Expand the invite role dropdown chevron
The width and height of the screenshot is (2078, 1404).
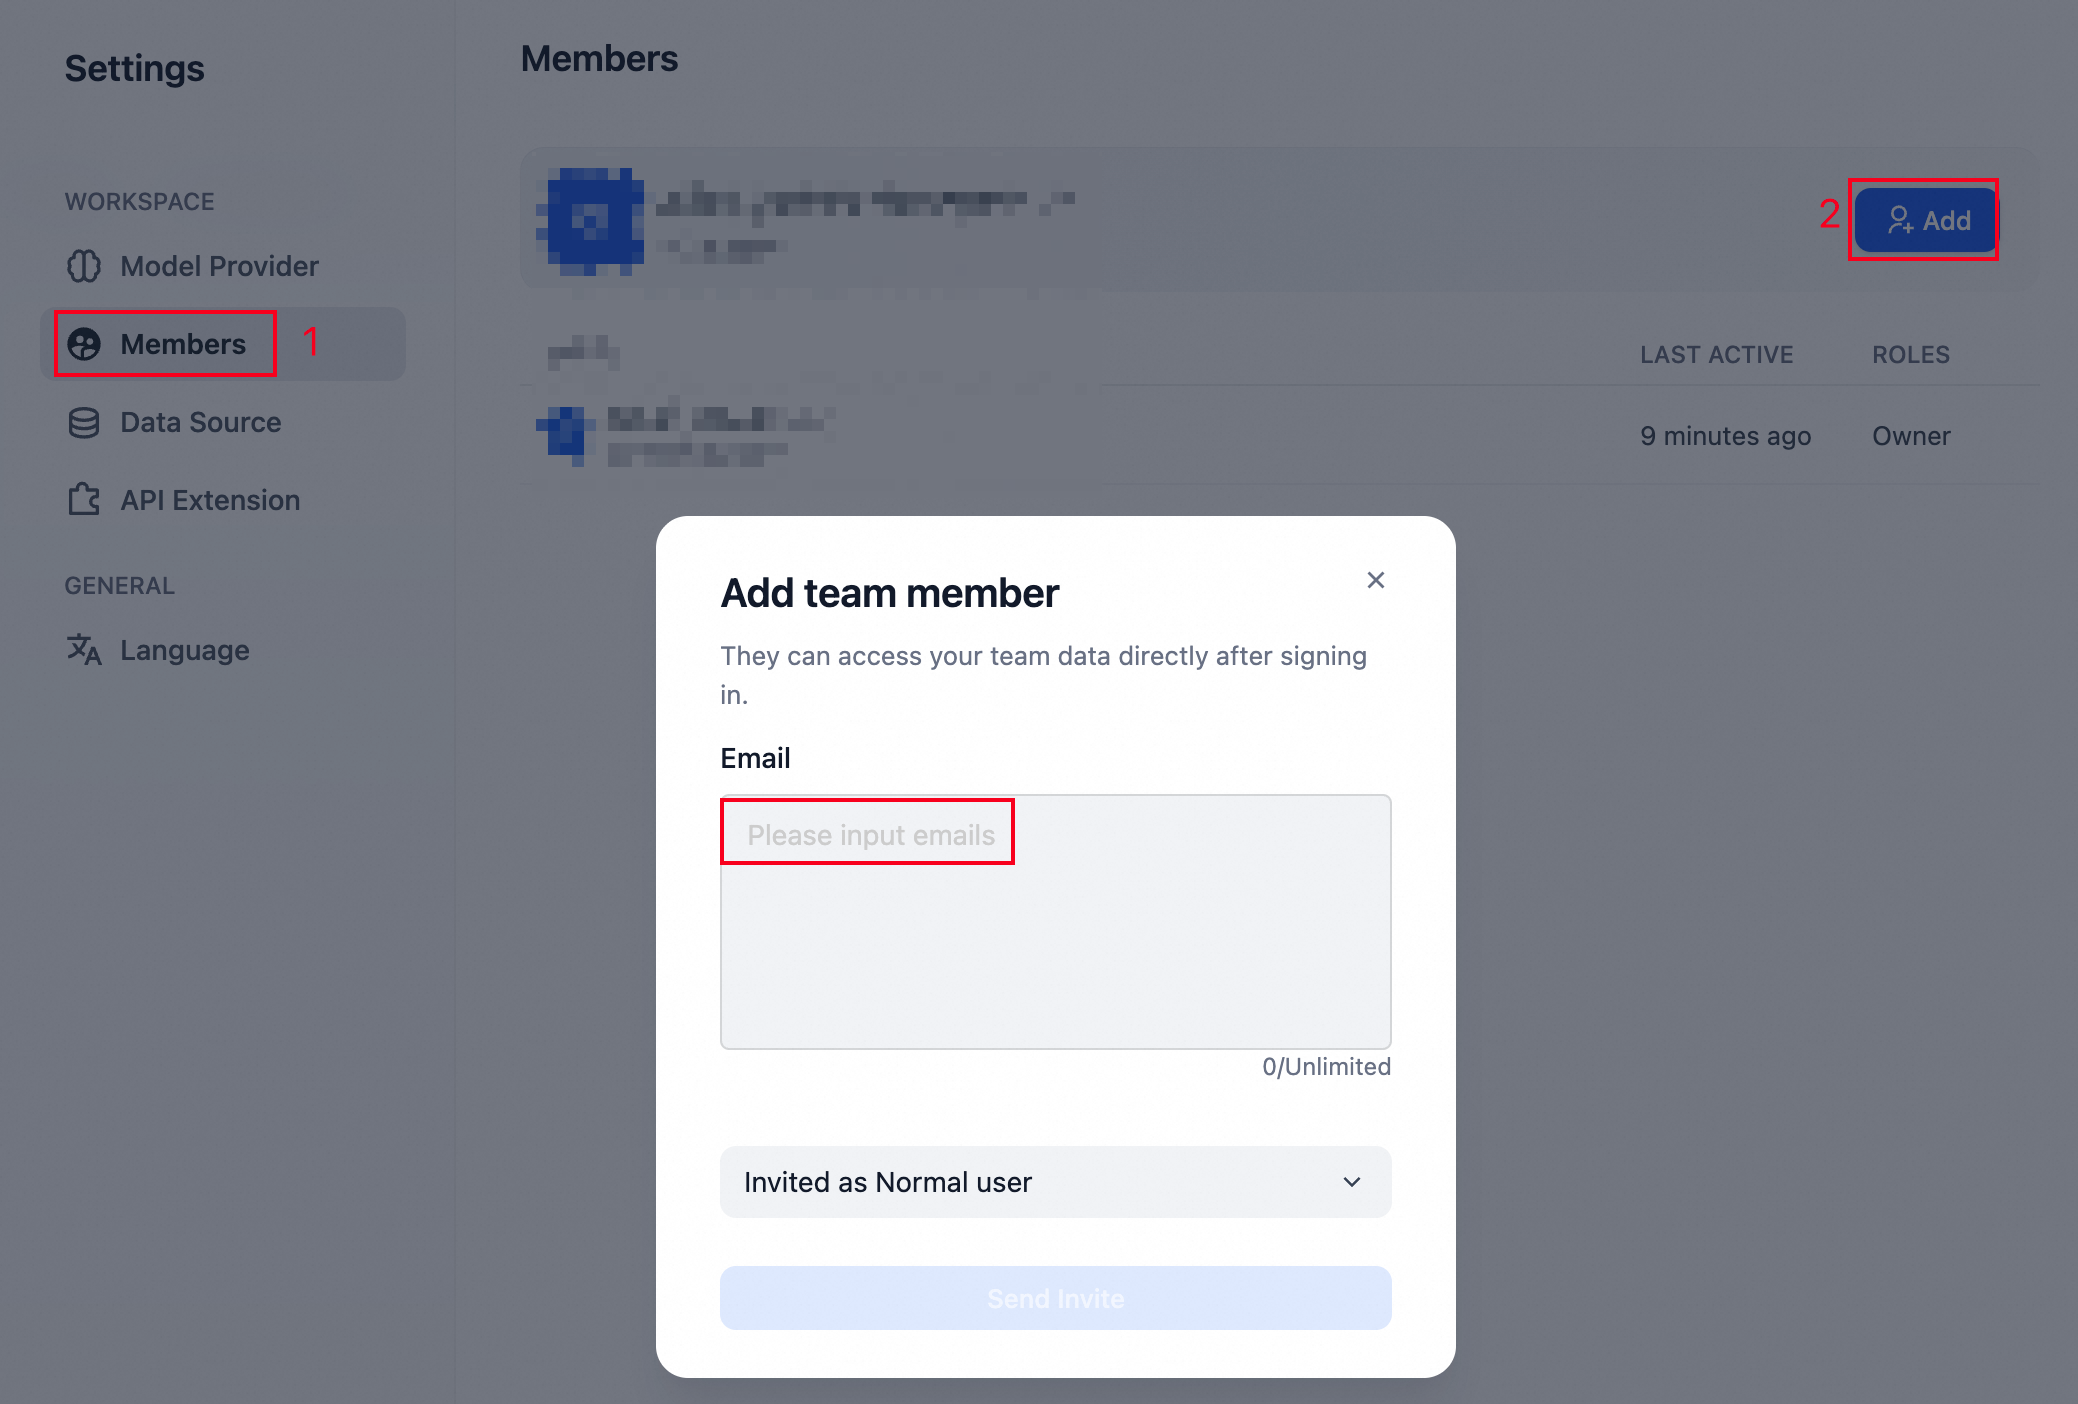(x=1351, y=1182)
